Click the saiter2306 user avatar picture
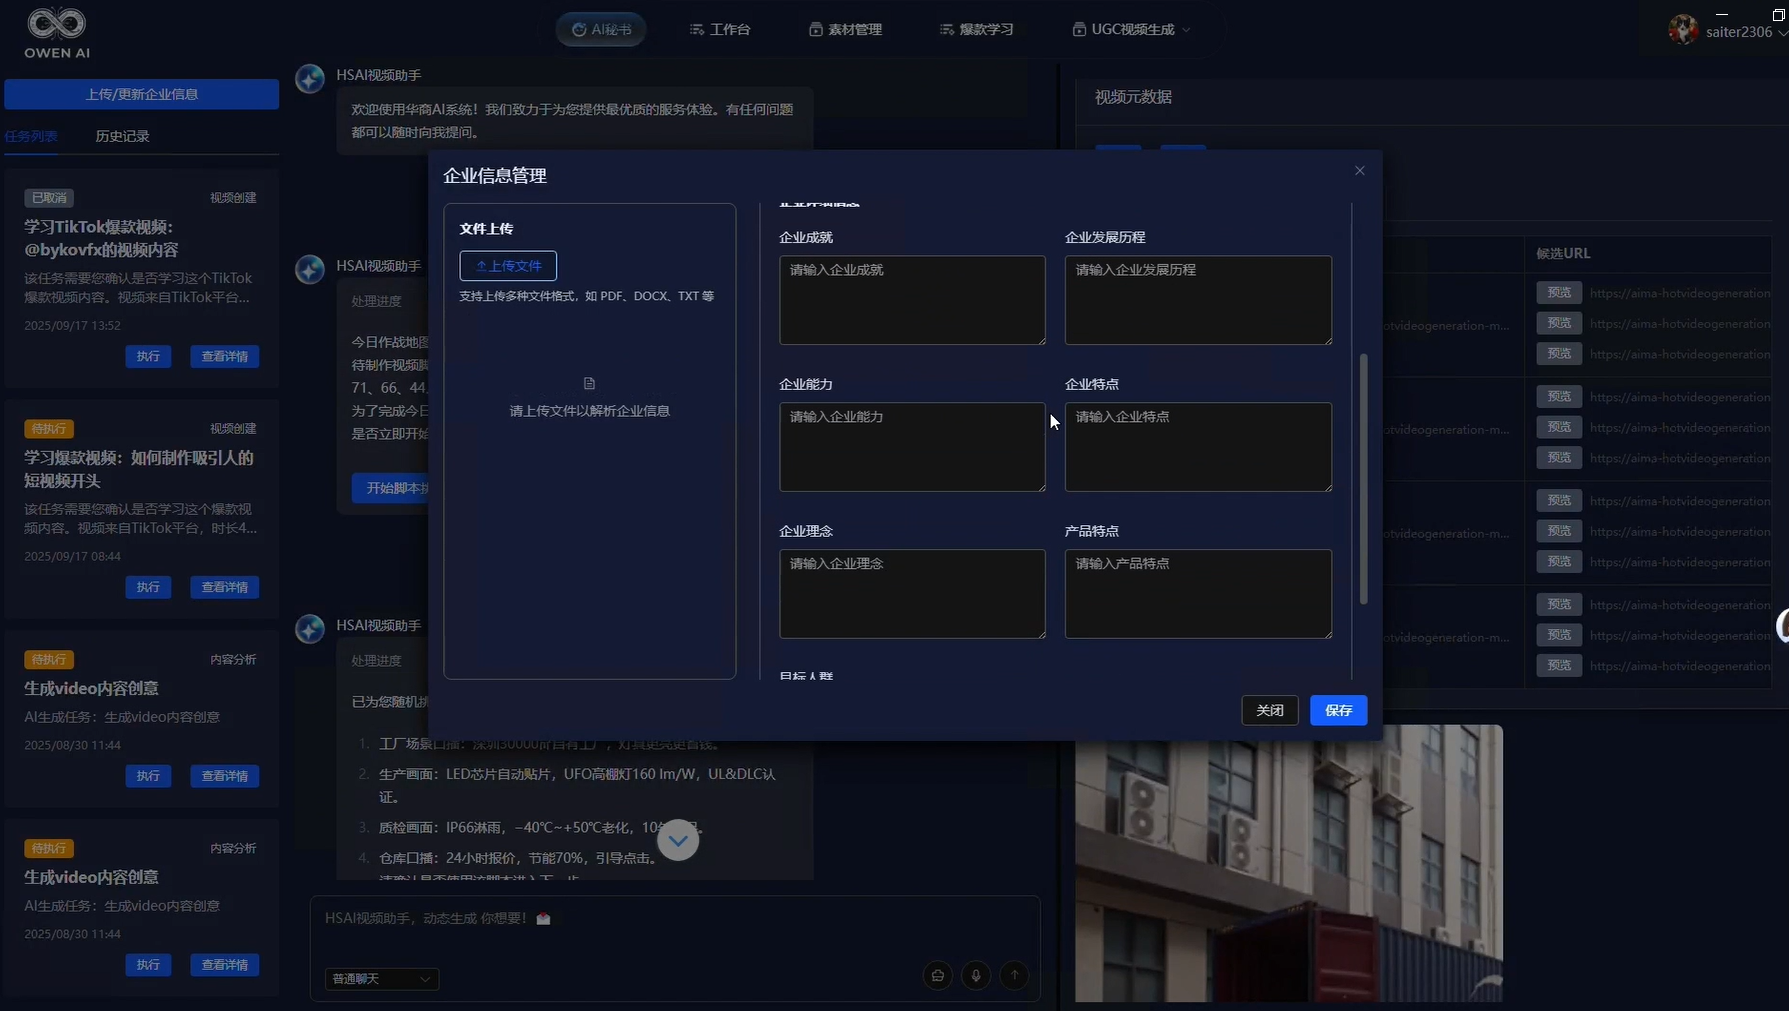The image size is (1789, 1011). [1683, 30]
